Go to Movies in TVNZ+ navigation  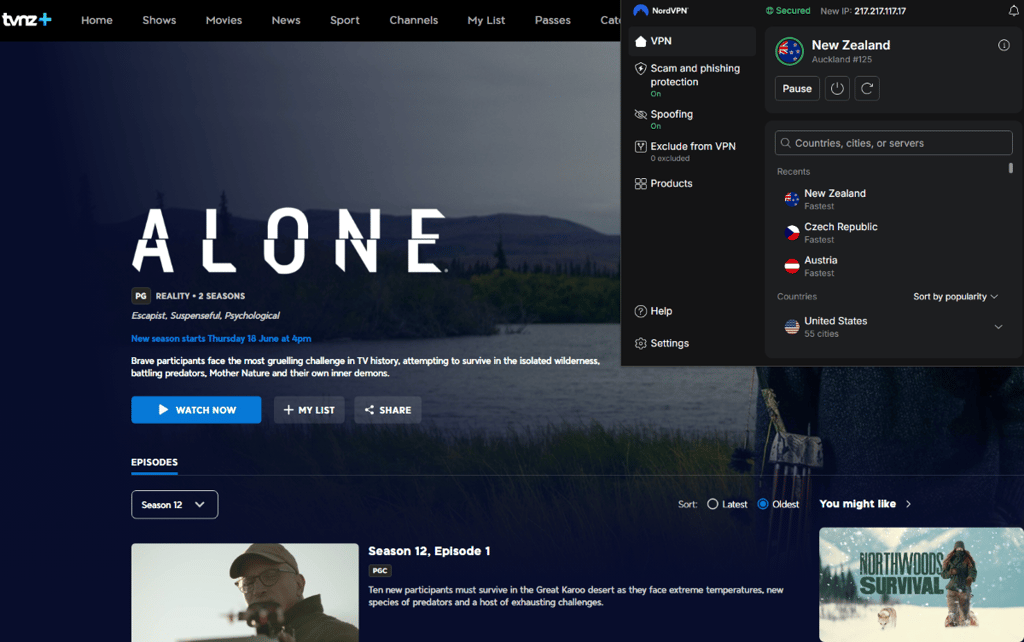point(224,20)
